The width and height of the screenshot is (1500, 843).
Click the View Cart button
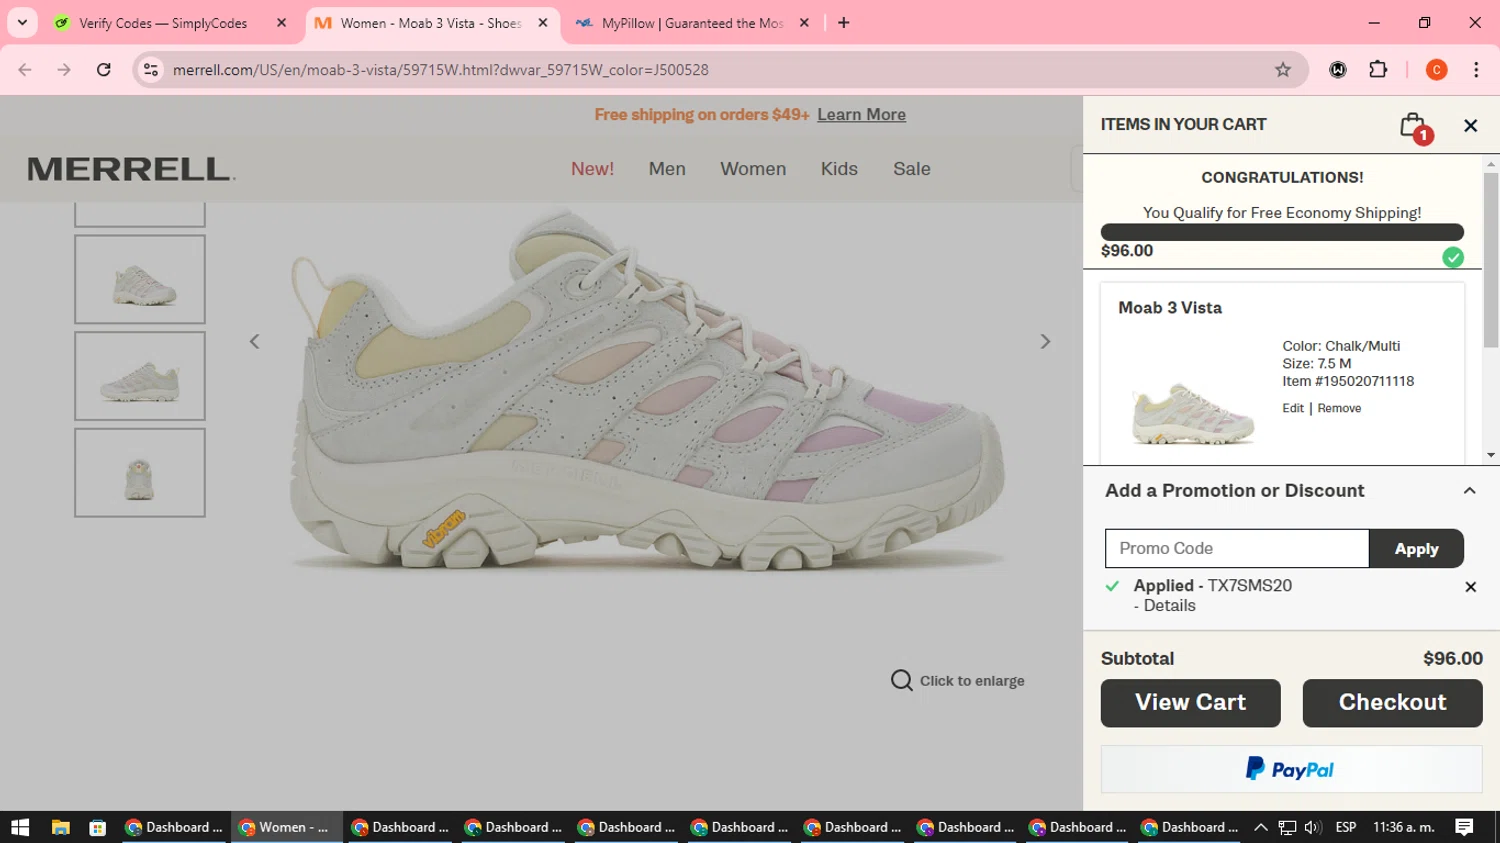point(1190,703)
